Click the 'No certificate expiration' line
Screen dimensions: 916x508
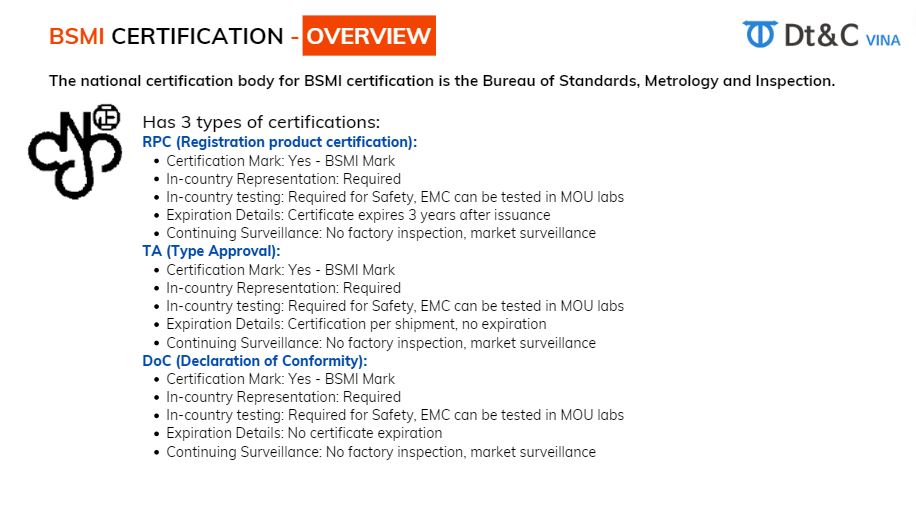[304, 433]
